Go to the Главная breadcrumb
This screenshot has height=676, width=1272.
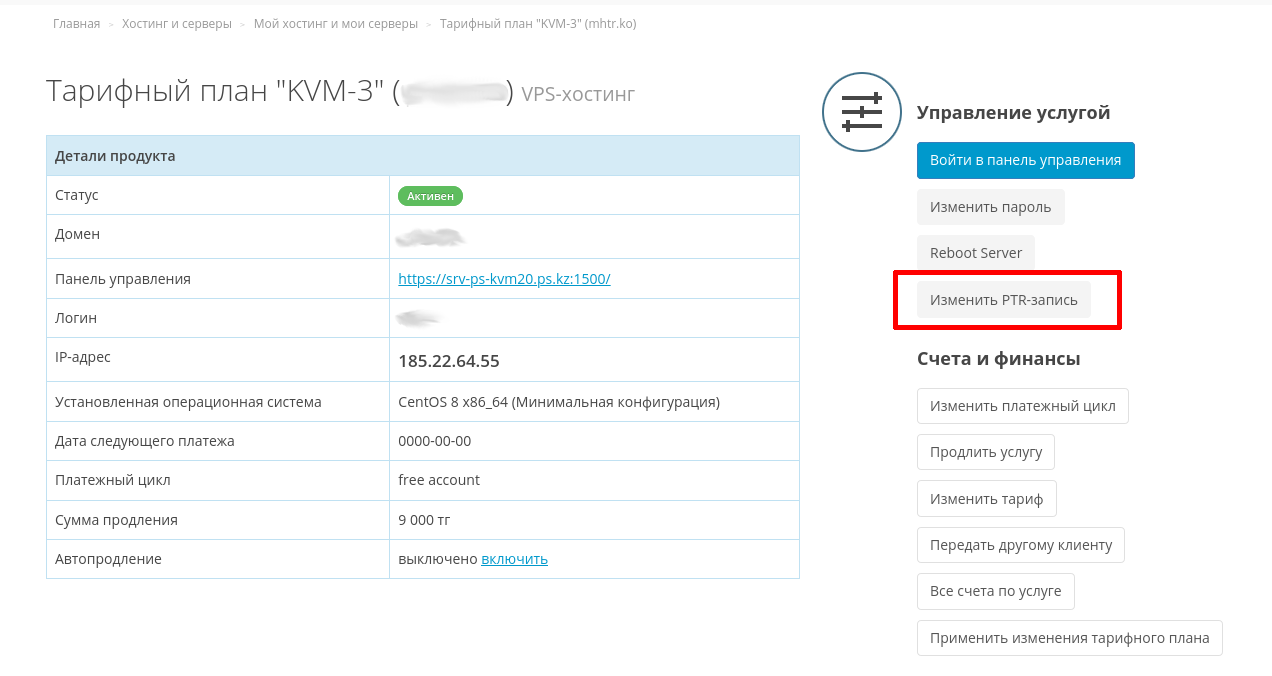click(76, 23)
